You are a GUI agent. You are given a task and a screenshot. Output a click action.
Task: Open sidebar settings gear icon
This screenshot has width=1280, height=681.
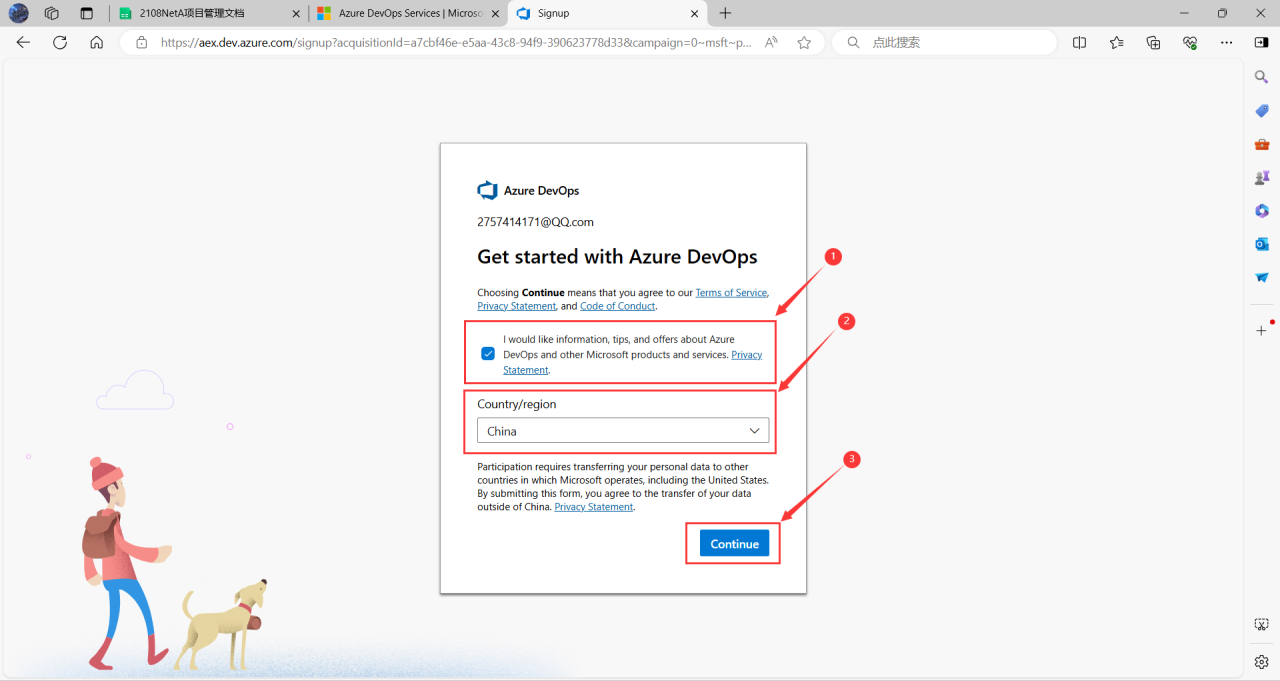1262,662
